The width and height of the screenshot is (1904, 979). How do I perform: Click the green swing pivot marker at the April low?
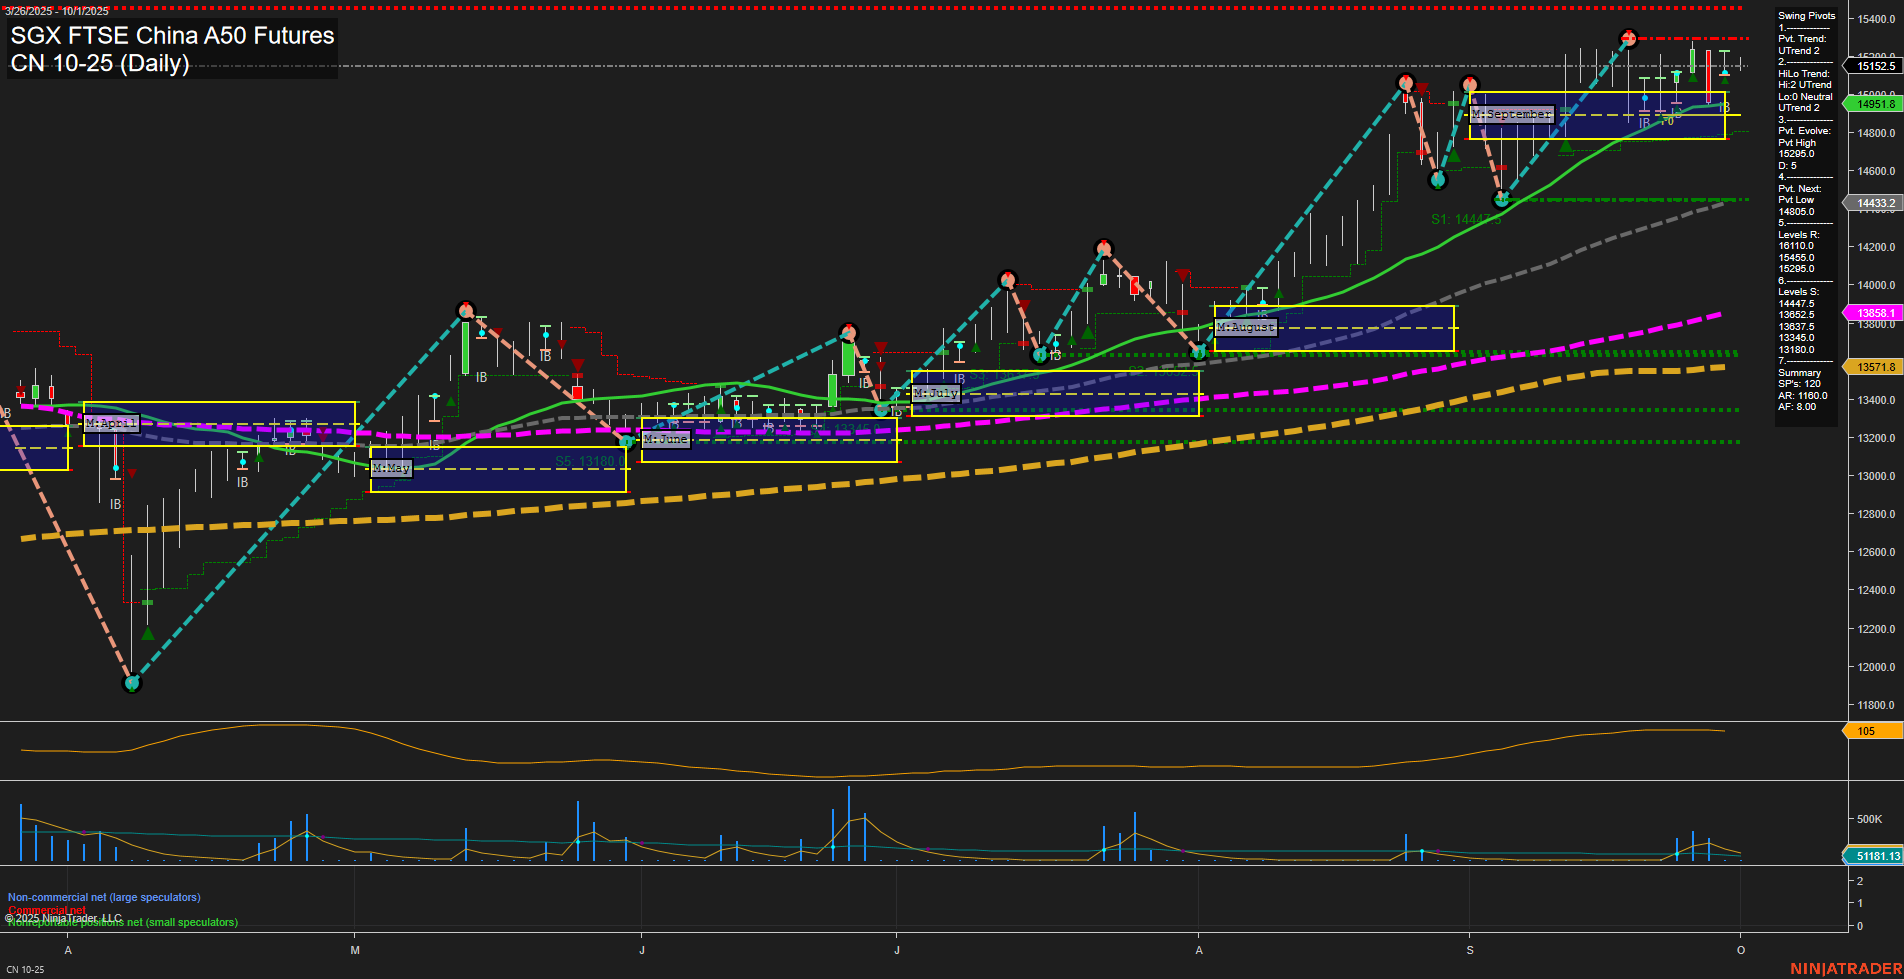[131, 684]
